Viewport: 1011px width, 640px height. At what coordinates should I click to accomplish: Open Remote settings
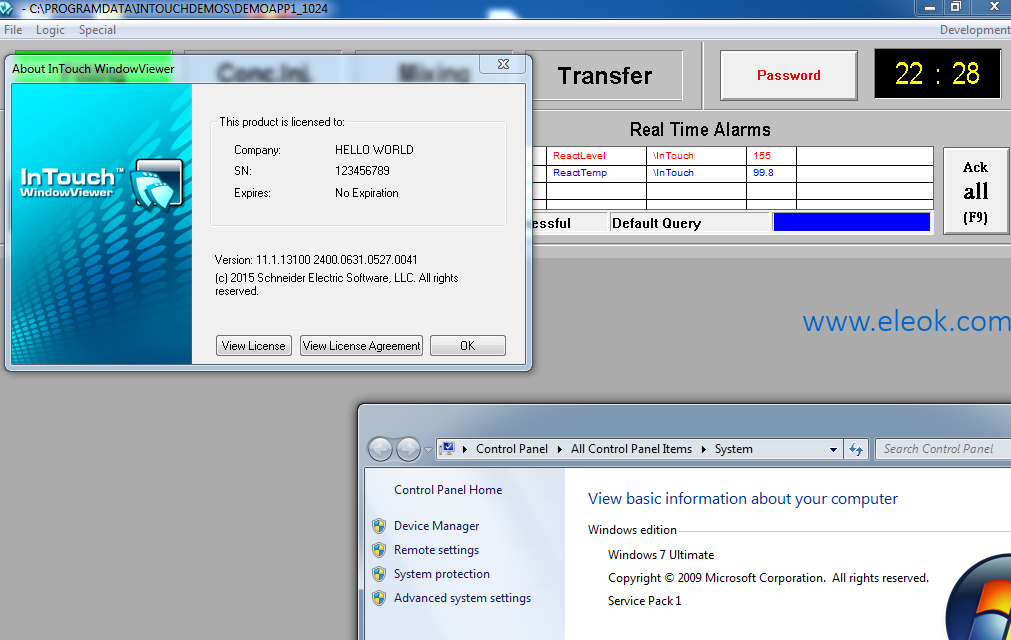click(x=437, y=550)
